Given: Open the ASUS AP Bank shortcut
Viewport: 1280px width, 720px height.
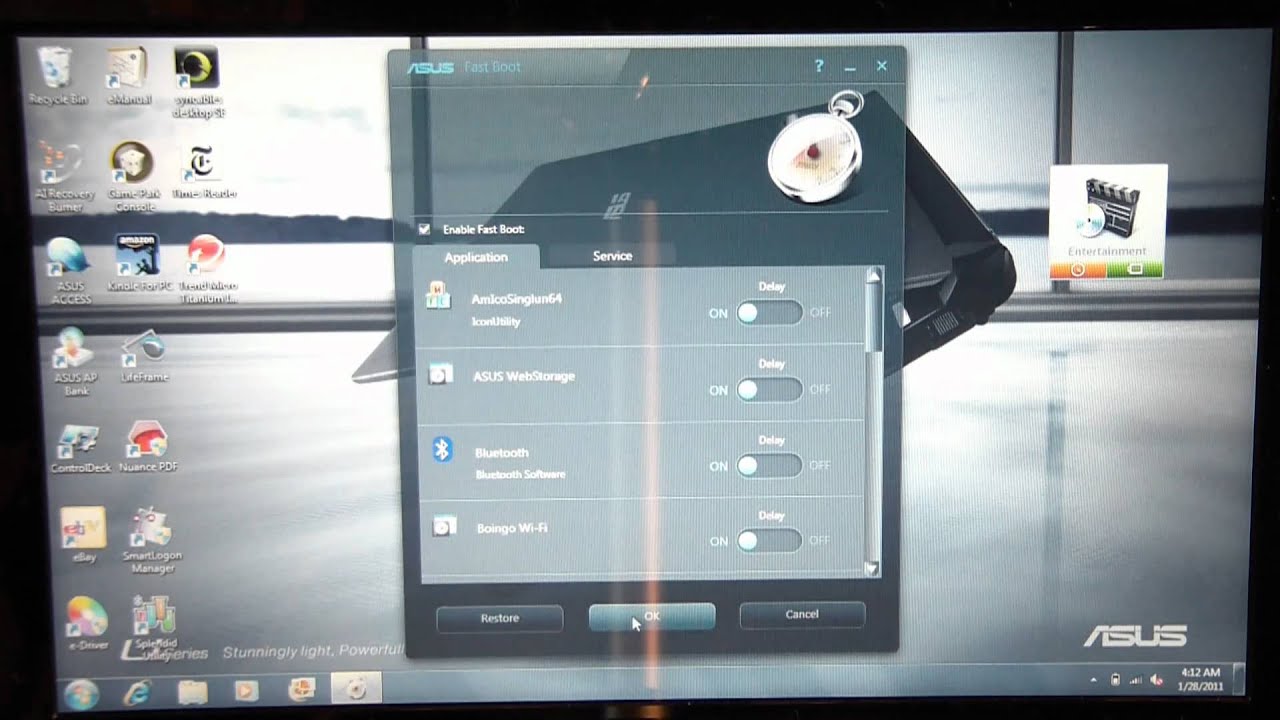Looking at the screenshot, I should 75,362.
